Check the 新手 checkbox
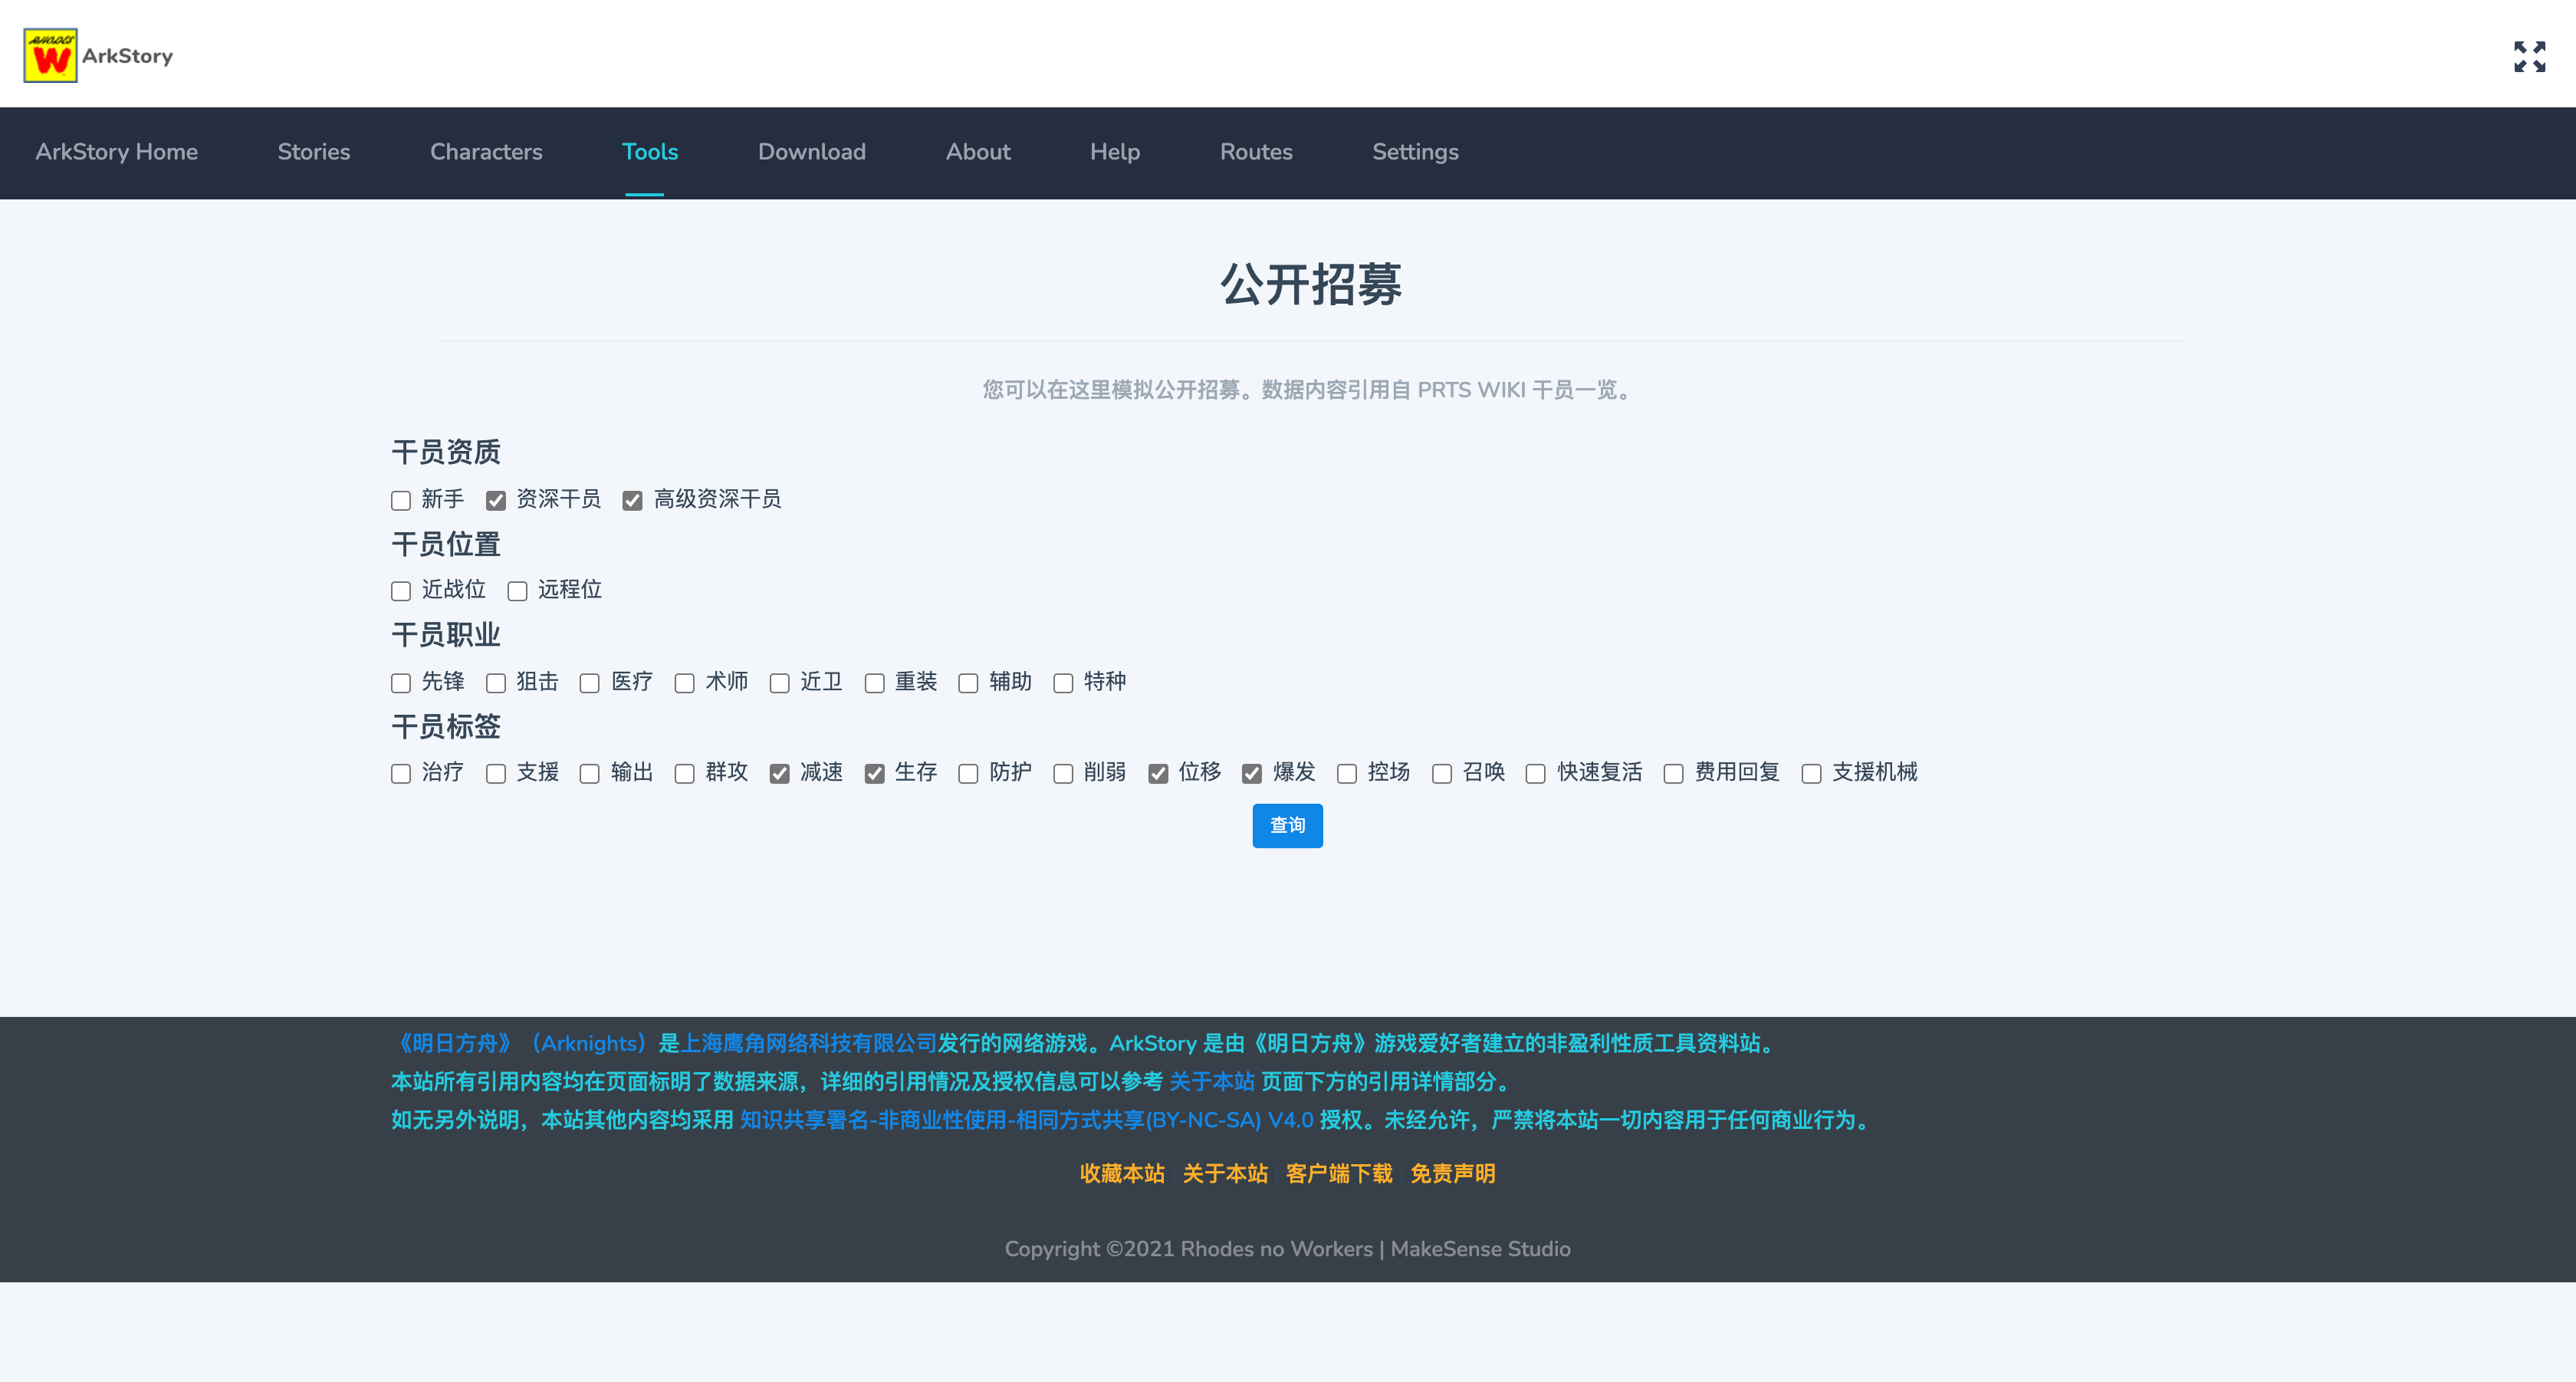 click(x=401, y=501)
